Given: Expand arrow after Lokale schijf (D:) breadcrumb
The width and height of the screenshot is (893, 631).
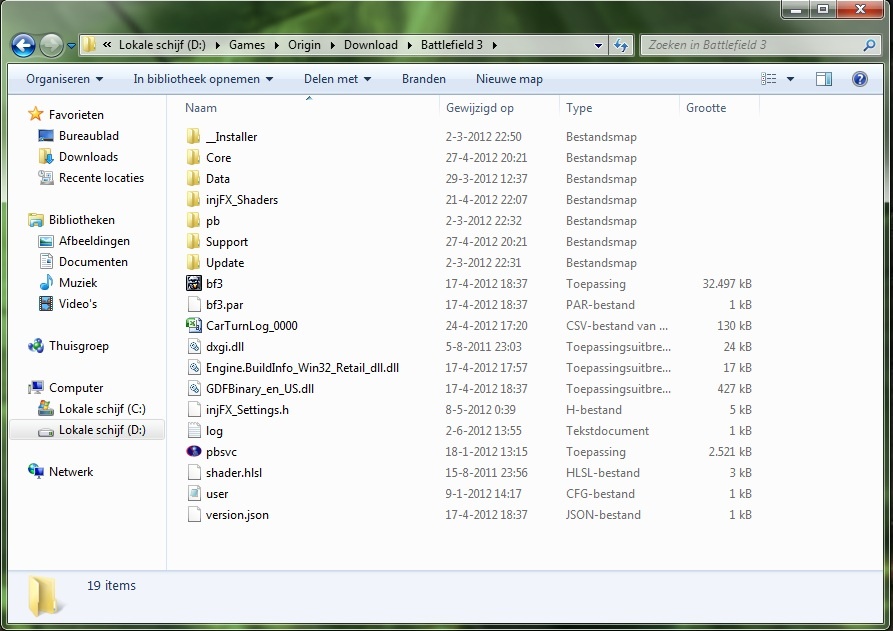Looking at the screenshot, I should (218, 46).
